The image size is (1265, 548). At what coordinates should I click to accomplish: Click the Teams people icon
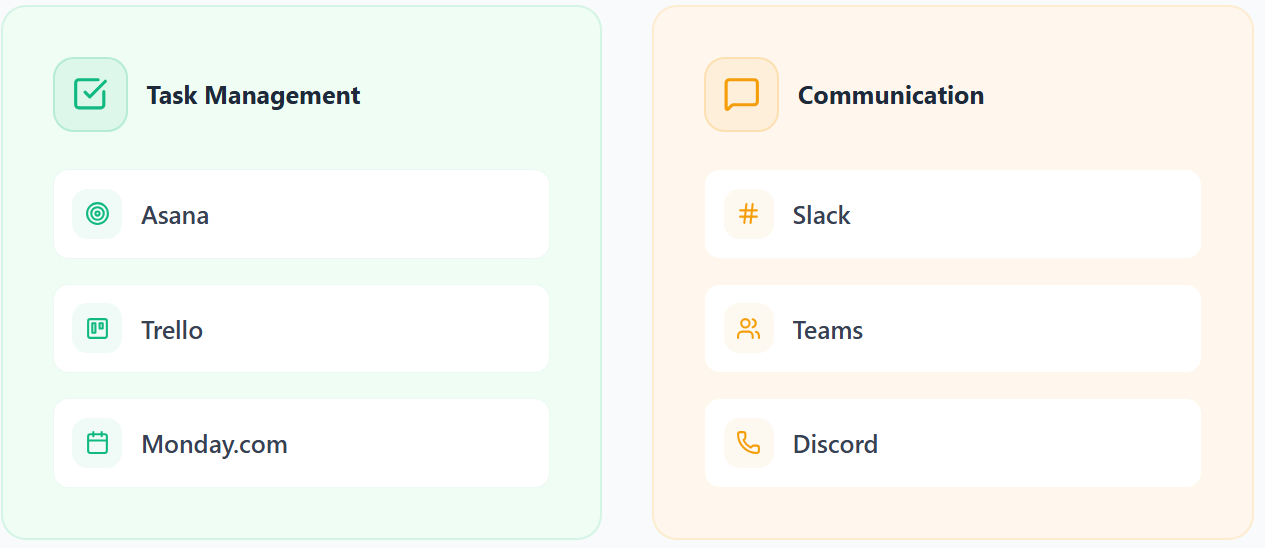[748, 329]
